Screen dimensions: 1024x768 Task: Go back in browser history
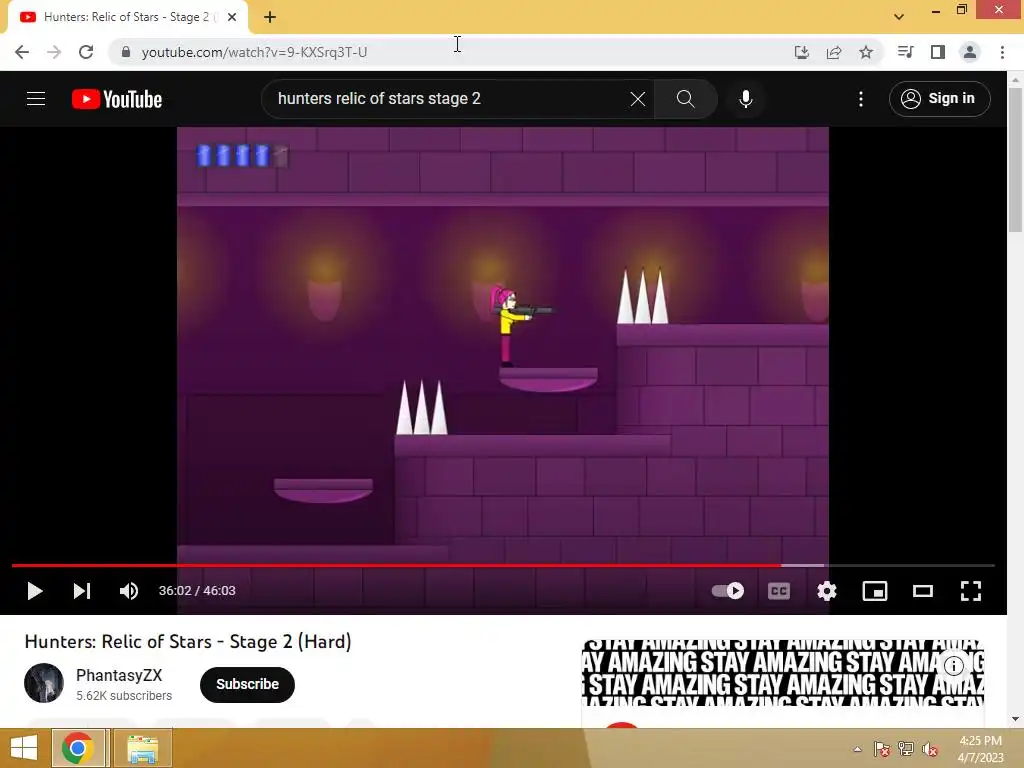click(22, 52)
